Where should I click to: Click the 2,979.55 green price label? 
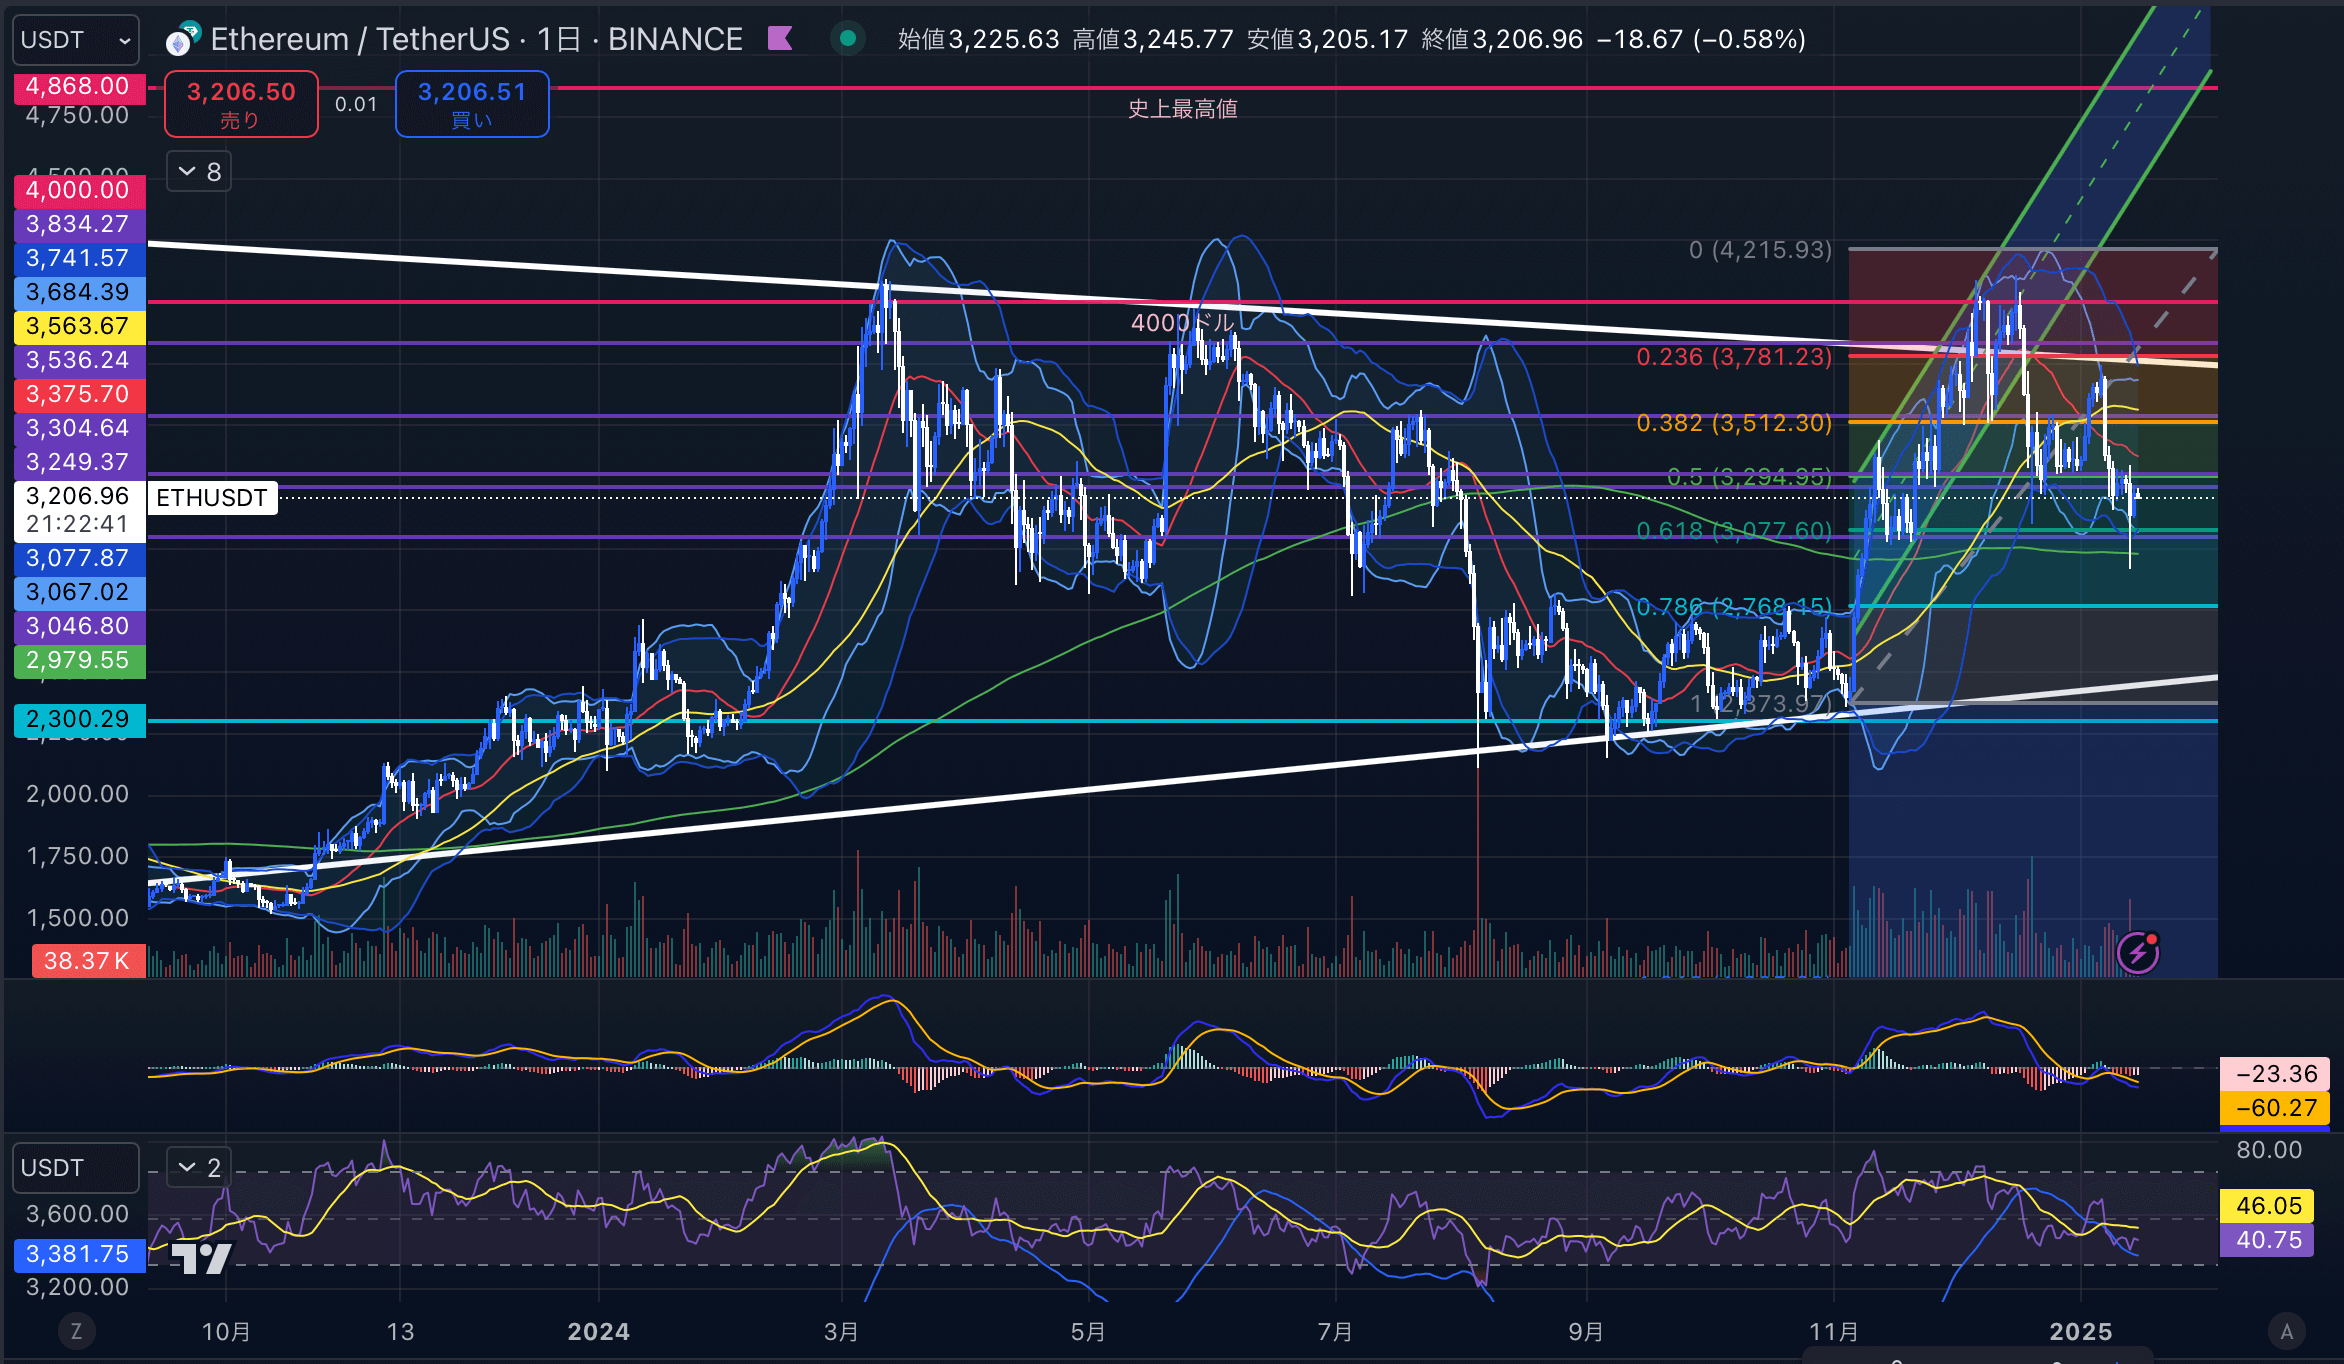coord(80,660)
